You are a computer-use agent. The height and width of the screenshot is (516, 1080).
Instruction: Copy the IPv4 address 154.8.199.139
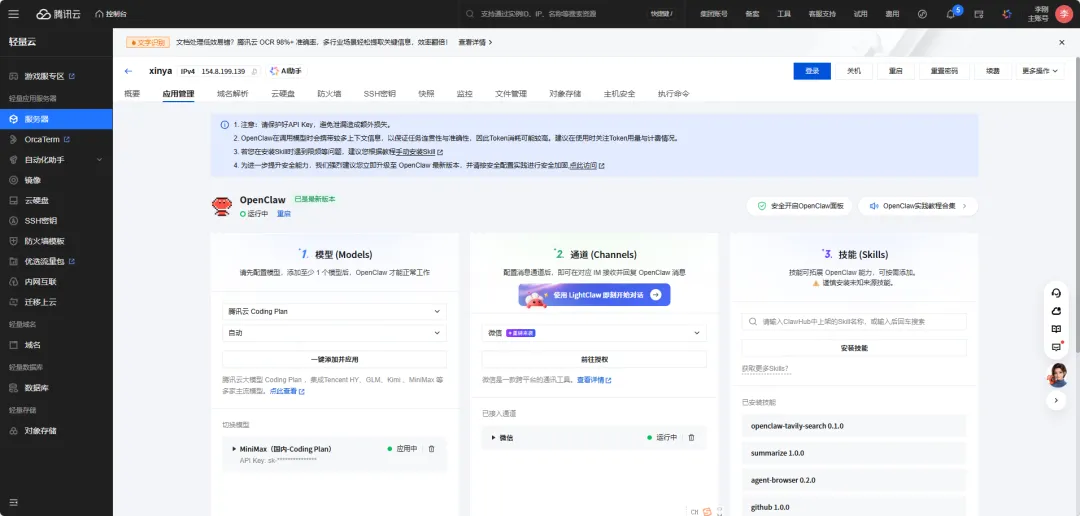[x=254, y=72]
